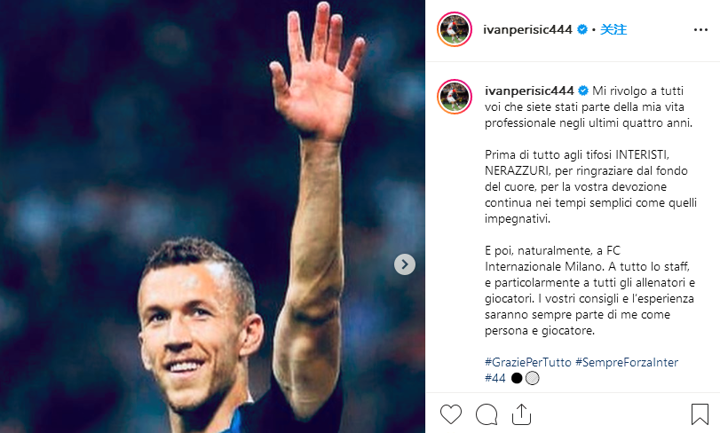Click the white circle emoji

(x=532, y=378)
